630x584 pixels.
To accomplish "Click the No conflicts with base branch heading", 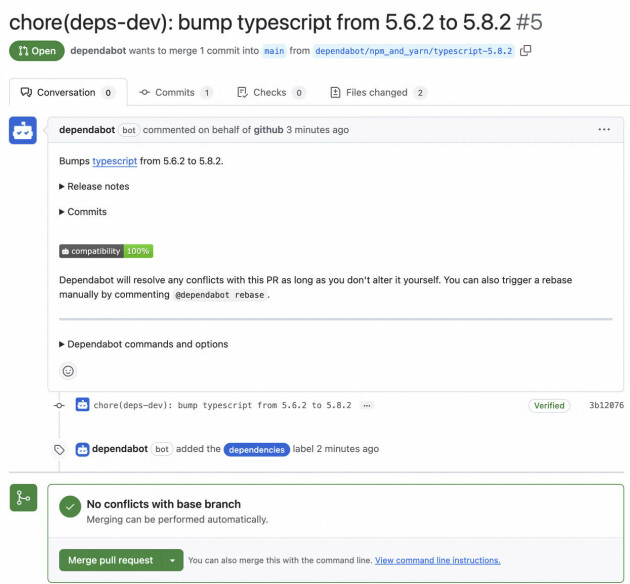I will point(164,504).
